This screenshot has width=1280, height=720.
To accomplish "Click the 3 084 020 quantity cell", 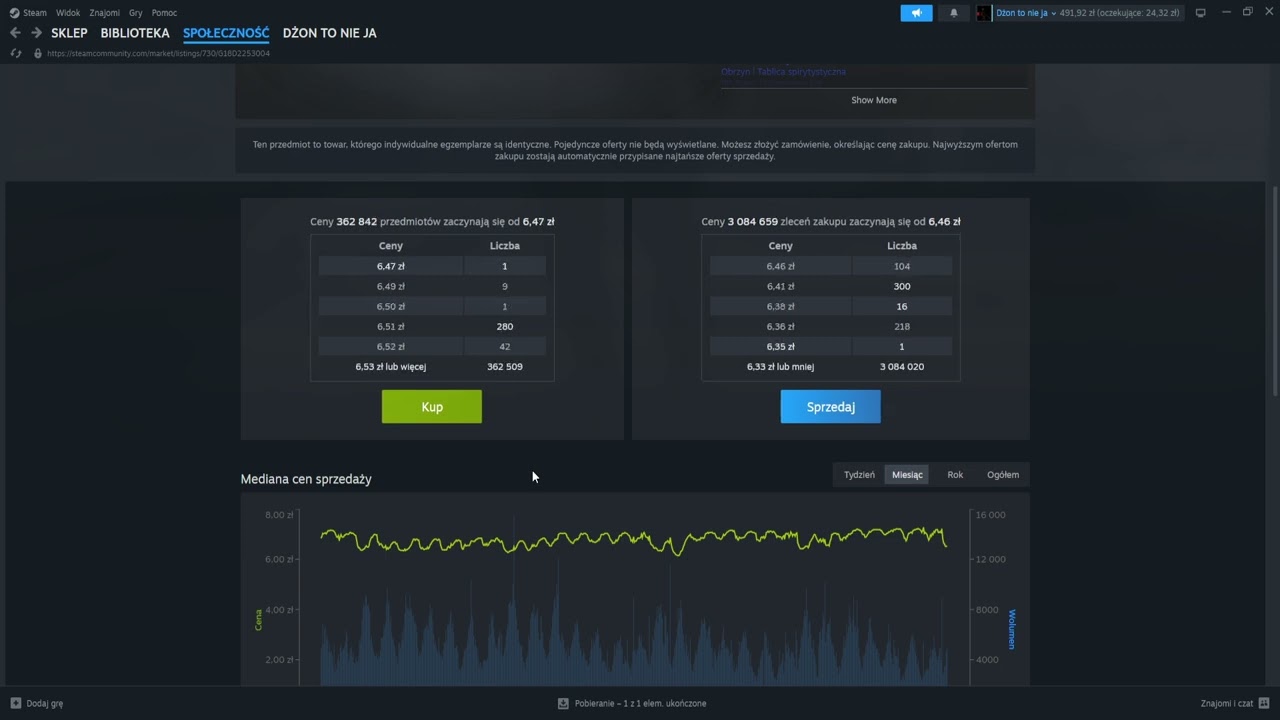I will [902, 366].
